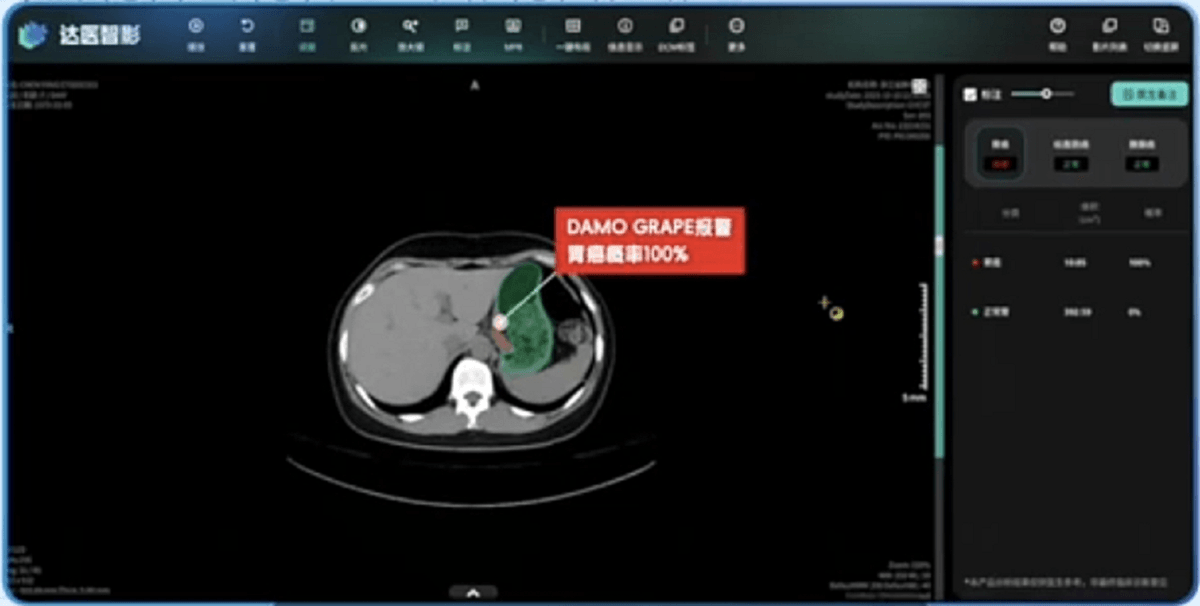
Task: Select the annotation flag icon in the toolbar
Action: click(x=461, y=26)
